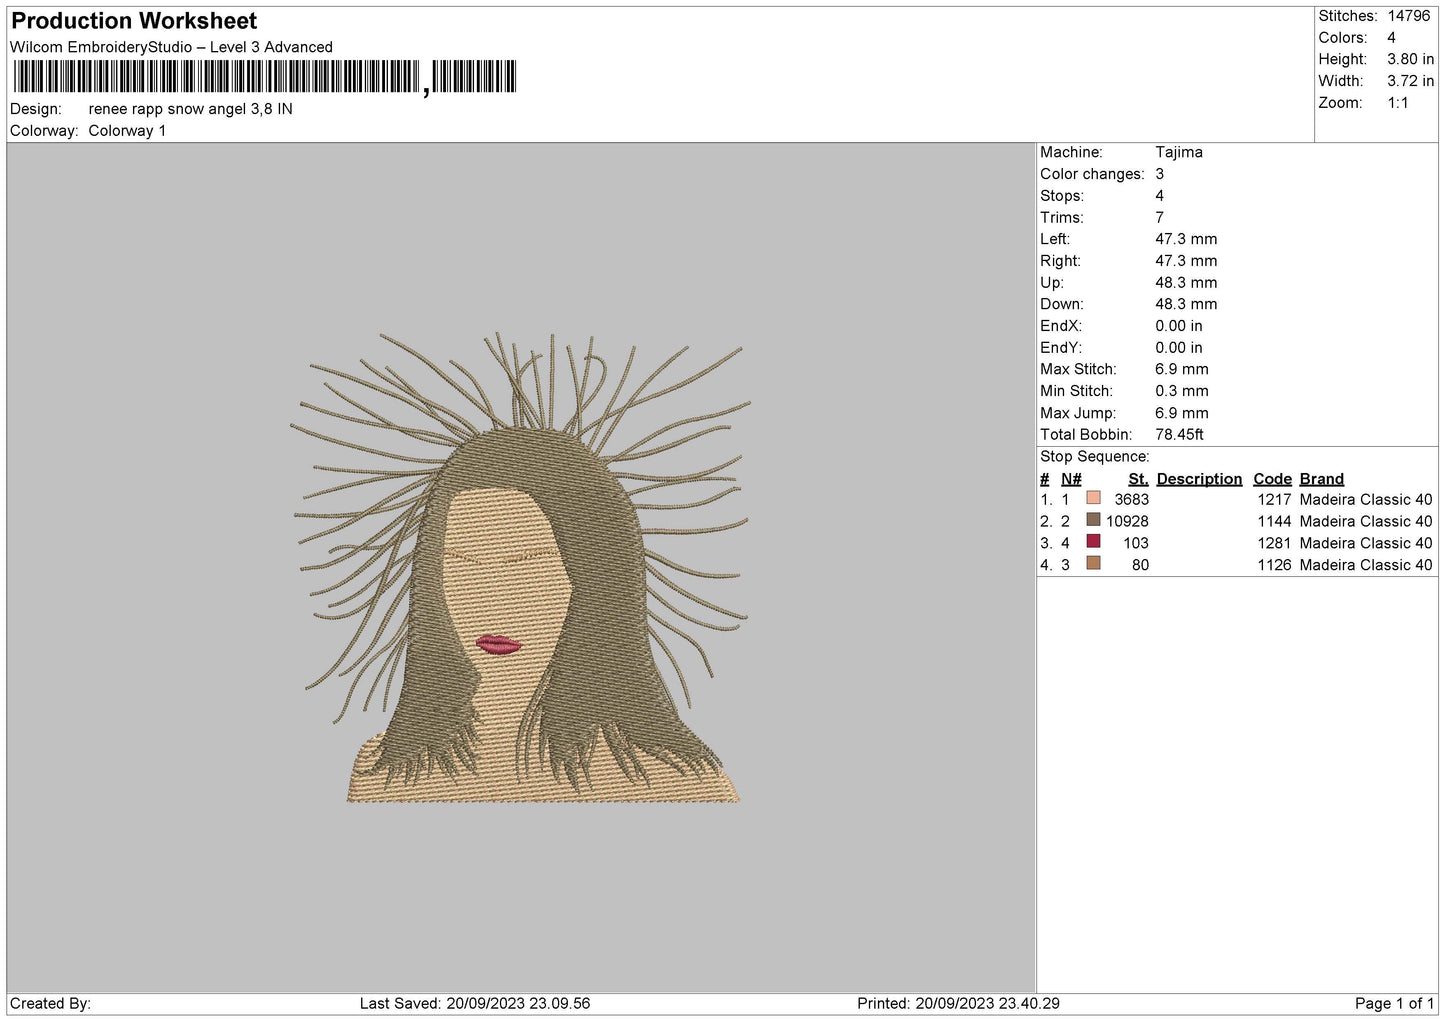Click the Max Jump value 6.9 mm

tap(1182, 413)
